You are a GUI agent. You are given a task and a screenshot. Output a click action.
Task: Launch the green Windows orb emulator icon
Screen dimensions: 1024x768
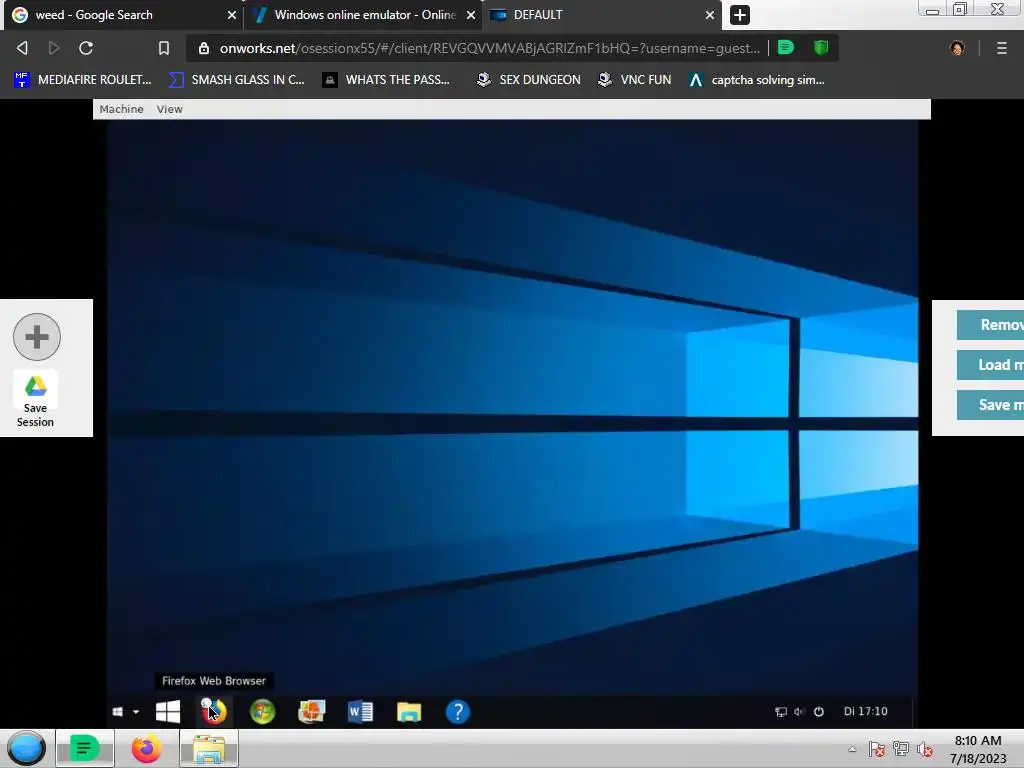pos(263,711)
